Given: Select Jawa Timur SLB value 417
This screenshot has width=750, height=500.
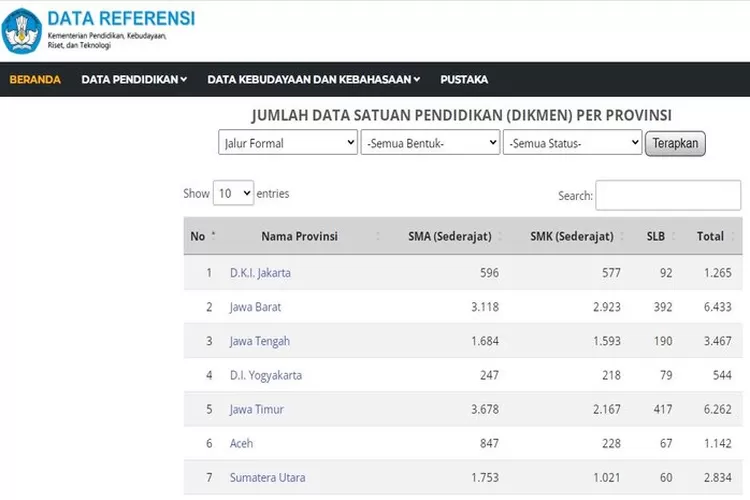Looking at the screenshot, I should click(x=663, y=409).
